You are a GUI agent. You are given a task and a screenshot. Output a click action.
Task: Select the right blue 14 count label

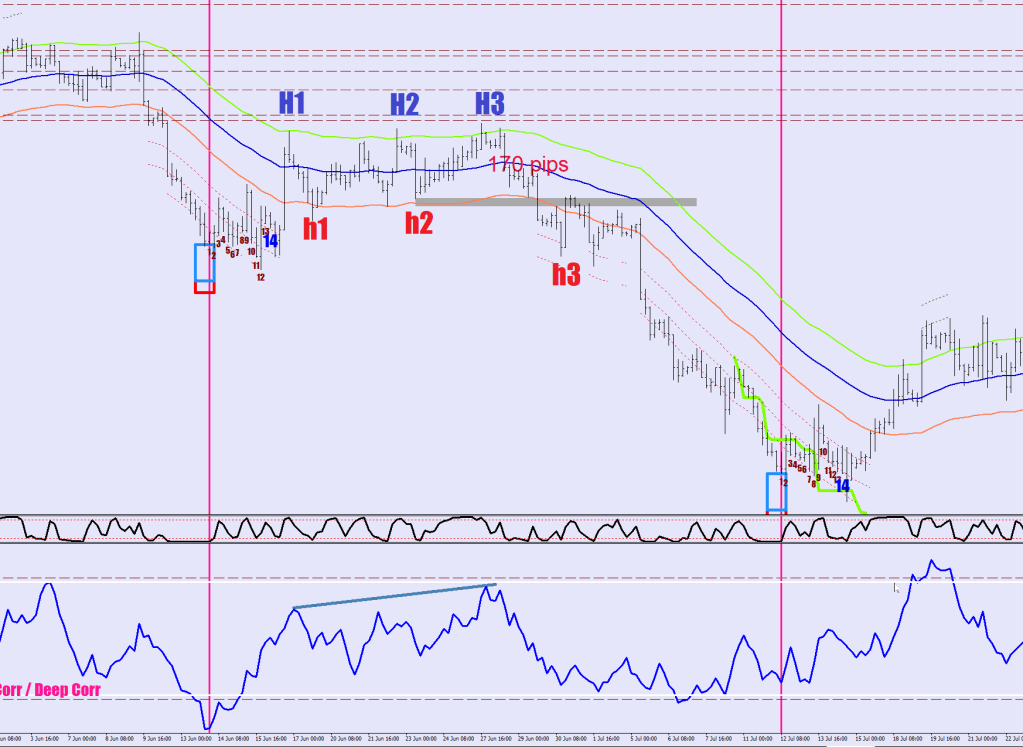[842, 485]
